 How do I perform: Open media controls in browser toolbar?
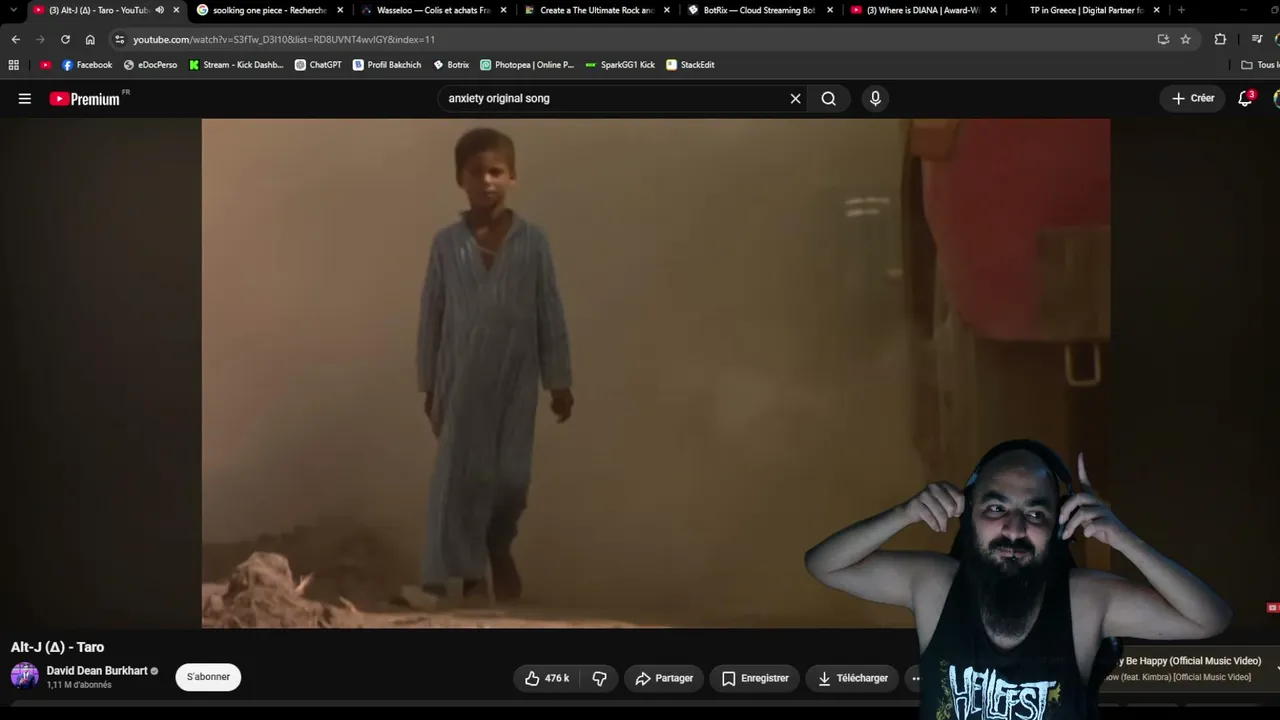click(x=1257, y=39)
